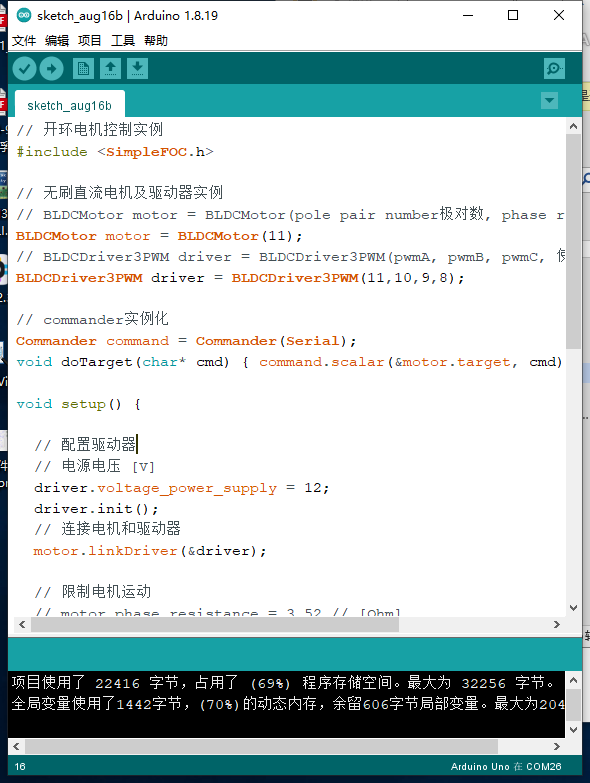Viewport: 590px width, 783px height.
Task: Click the Verify sketch checkmark icon
Action: 24,68
